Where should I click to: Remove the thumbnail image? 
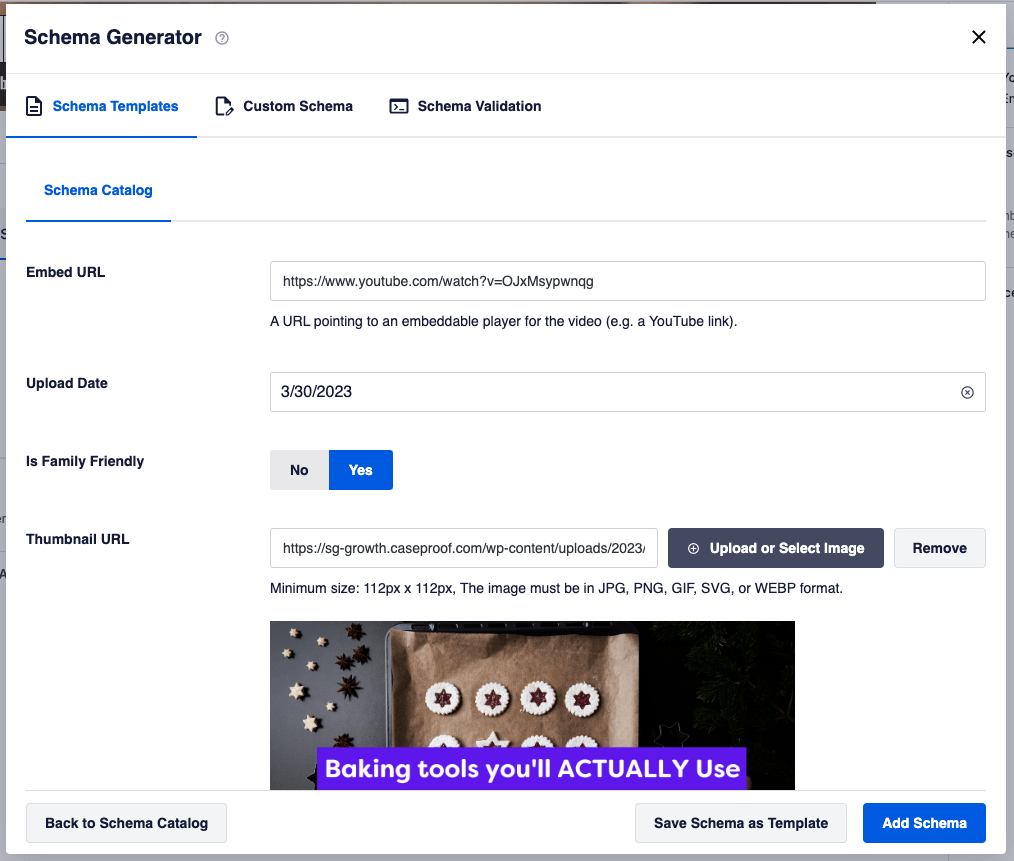tap(940, 549)
